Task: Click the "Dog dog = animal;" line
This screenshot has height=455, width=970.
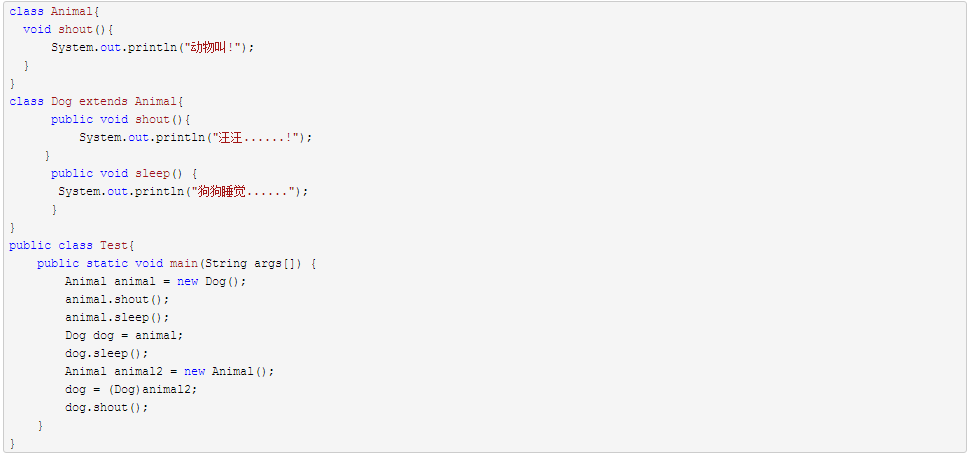Action: tap(124, 335)
